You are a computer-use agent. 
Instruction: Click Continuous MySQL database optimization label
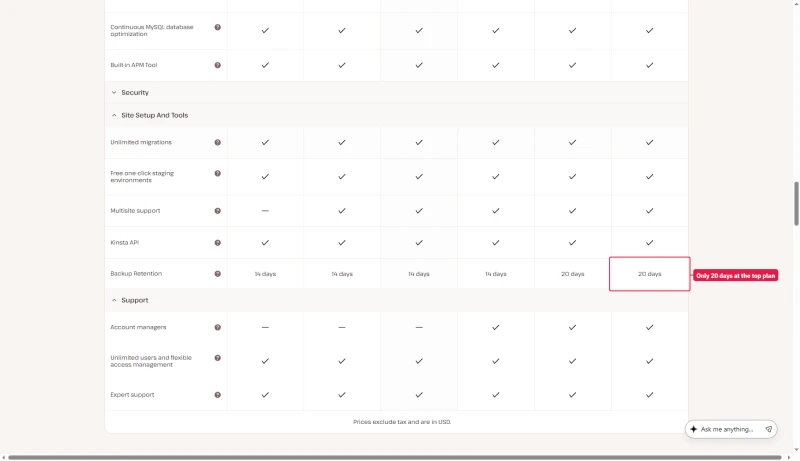pos(152,31)
